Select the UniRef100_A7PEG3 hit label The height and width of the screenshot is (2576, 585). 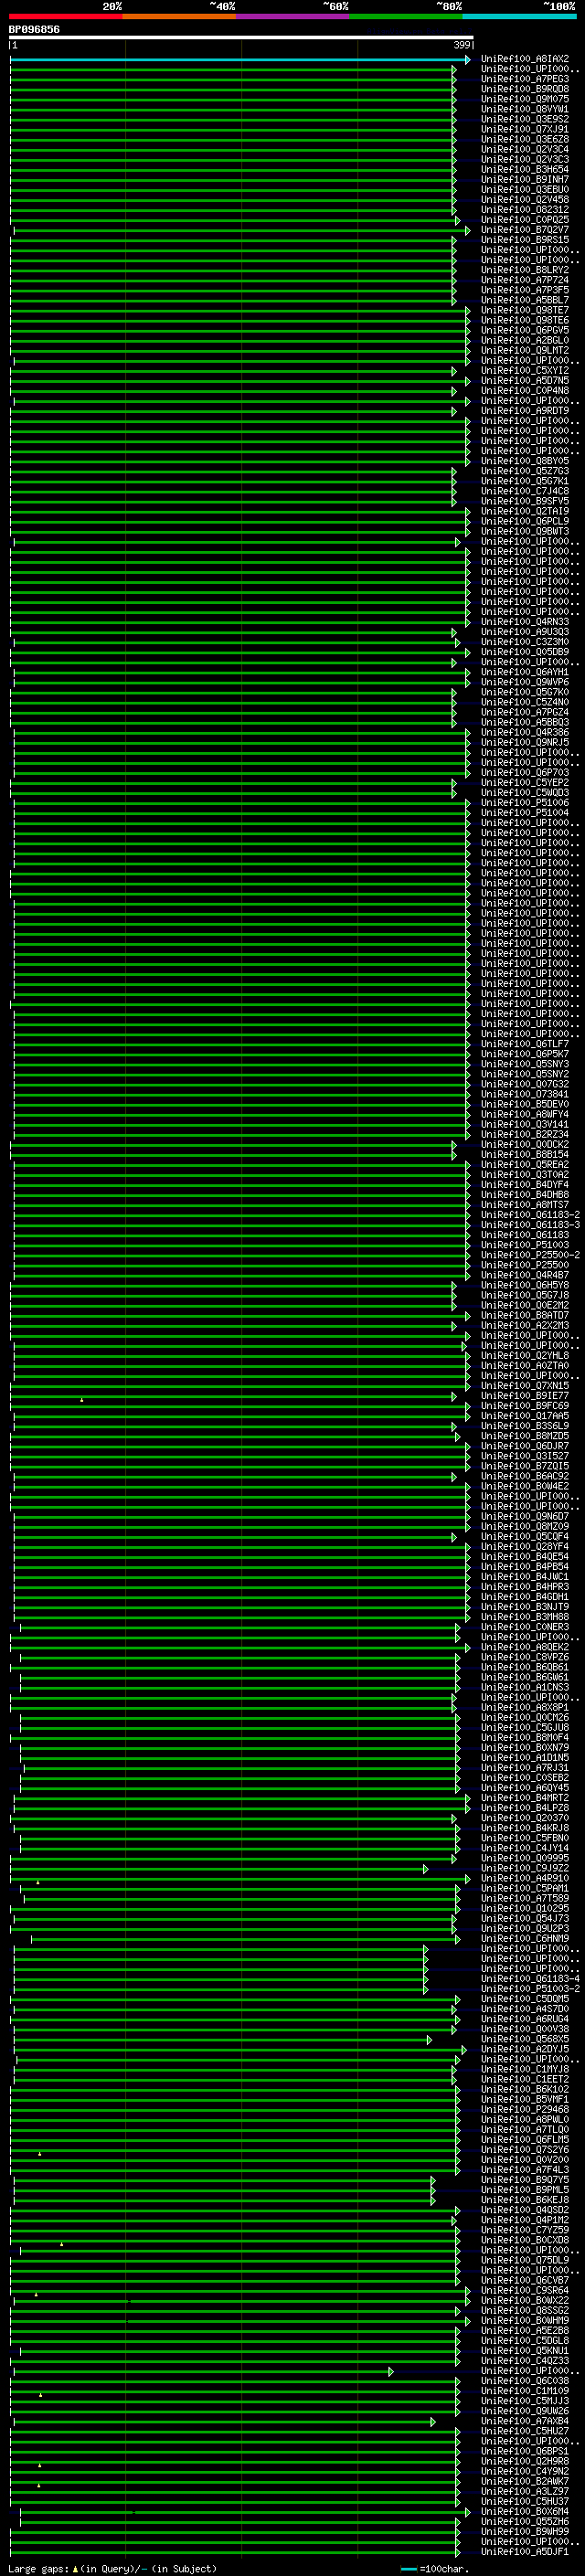(525, 79)
